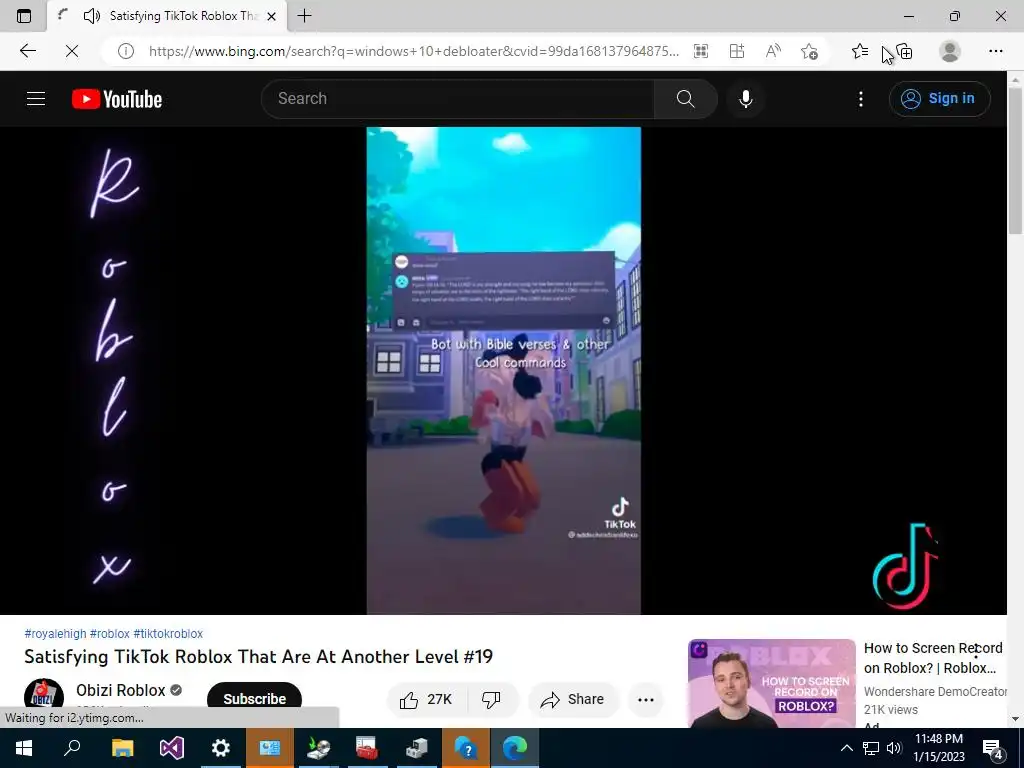Screen dimensions: 1024x768
Task: Open the network status tray icon
Action: coord(871,748)
